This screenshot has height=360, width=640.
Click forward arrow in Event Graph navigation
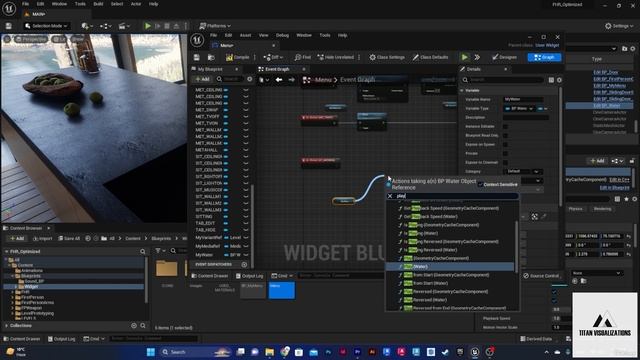(x=291, y=80)
